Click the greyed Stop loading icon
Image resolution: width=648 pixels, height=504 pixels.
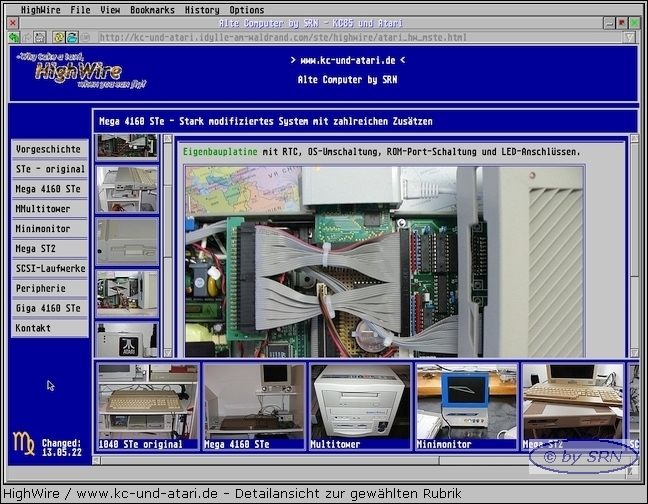tap(85, 38)
